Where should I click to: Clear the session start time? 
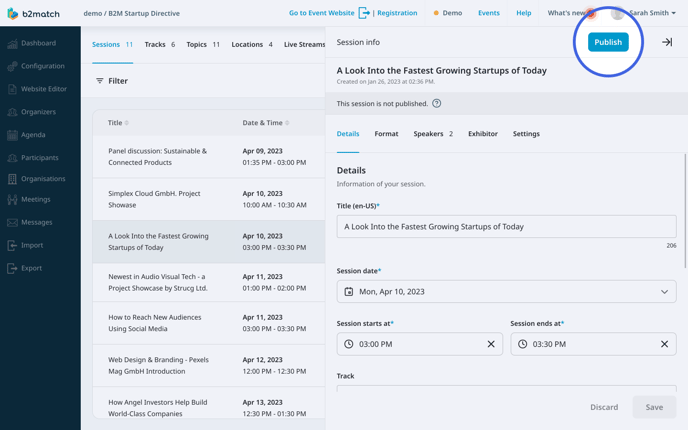click(491, 344)
